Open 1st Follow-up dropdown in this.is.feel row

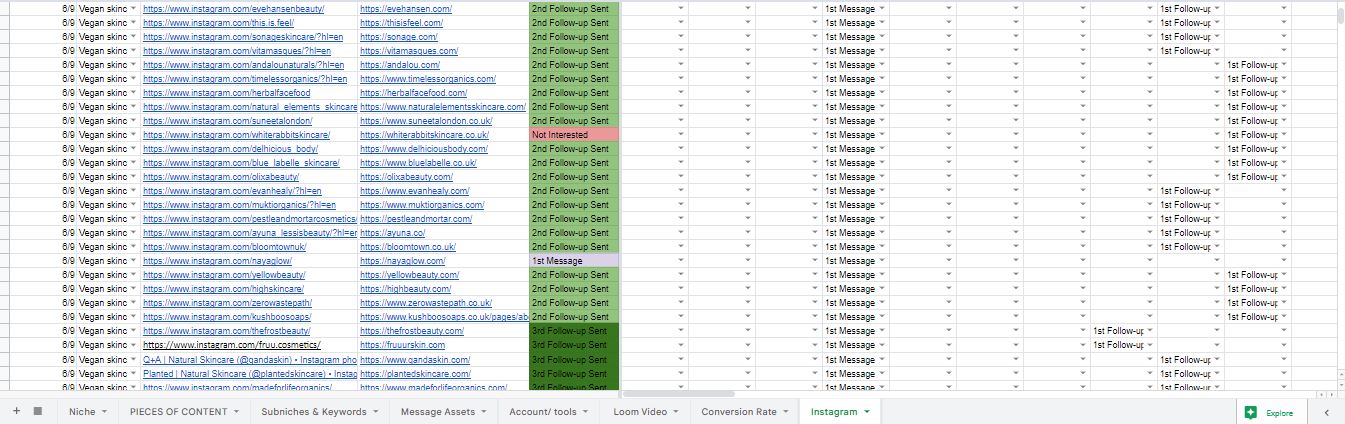(x=1216, y=23)
